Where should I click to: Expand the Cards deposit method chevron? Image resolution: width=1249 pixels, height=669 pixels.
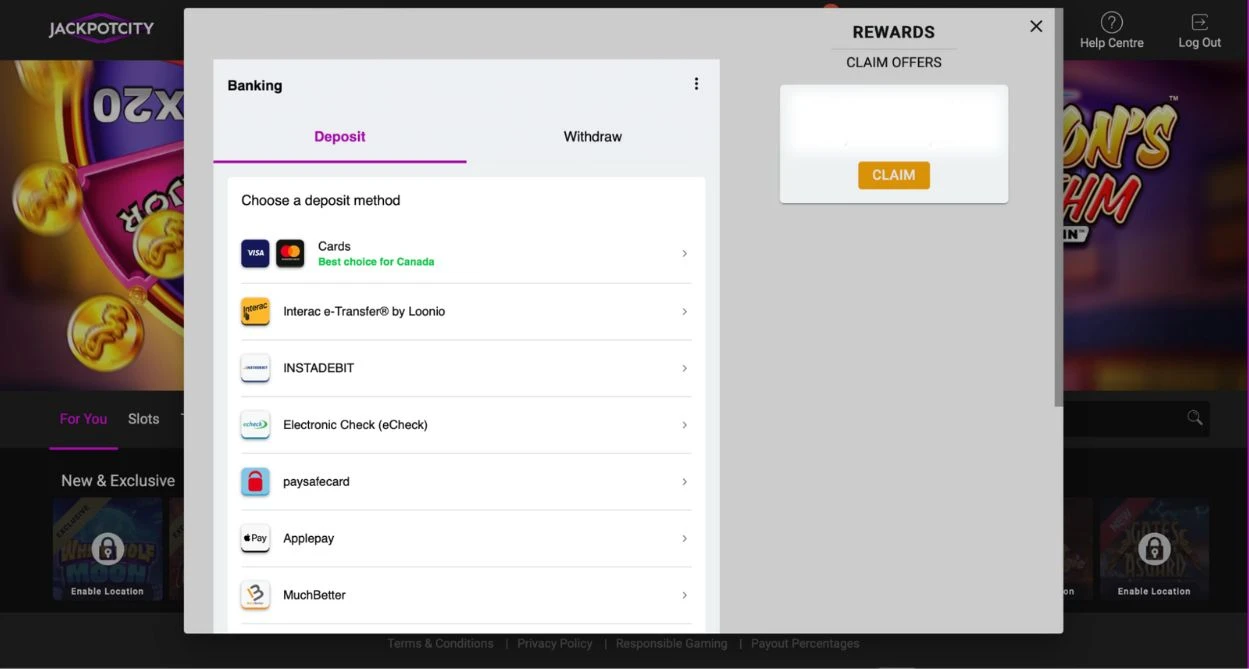(684, 254)
